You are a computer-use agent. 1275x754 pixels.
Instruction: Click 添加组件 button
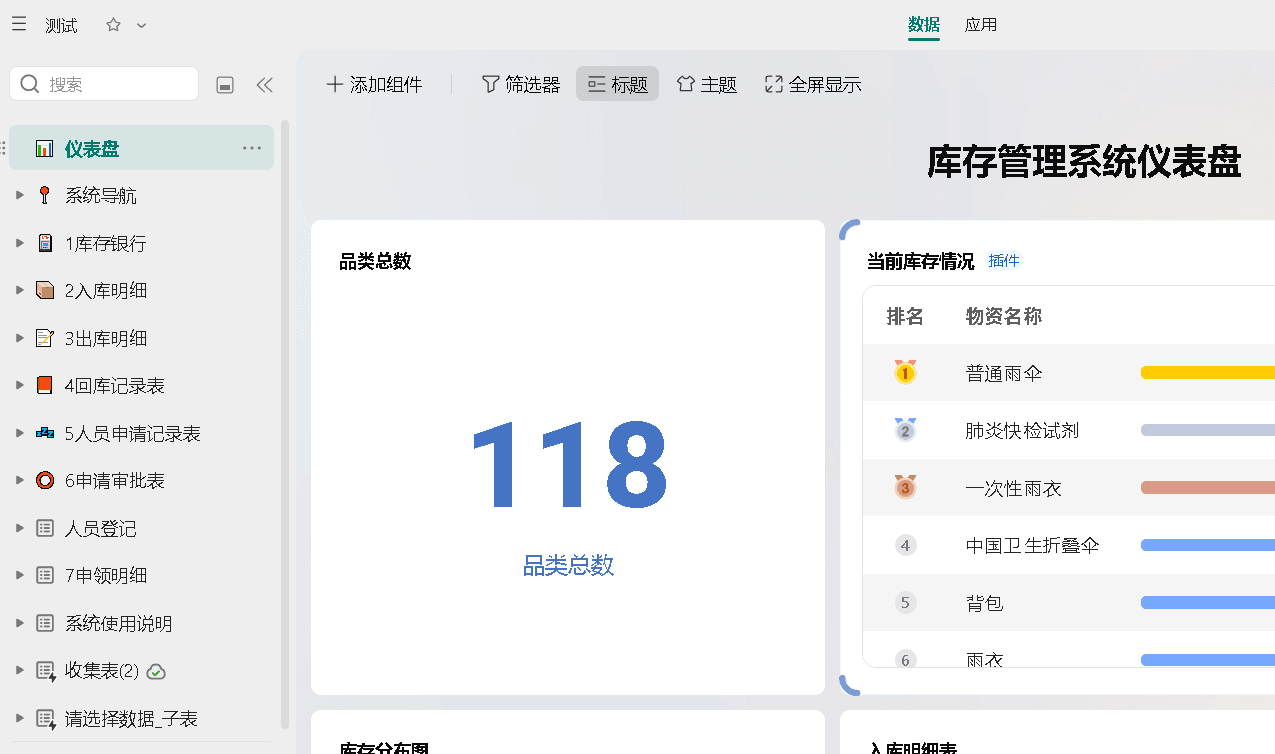pos(374,85)
